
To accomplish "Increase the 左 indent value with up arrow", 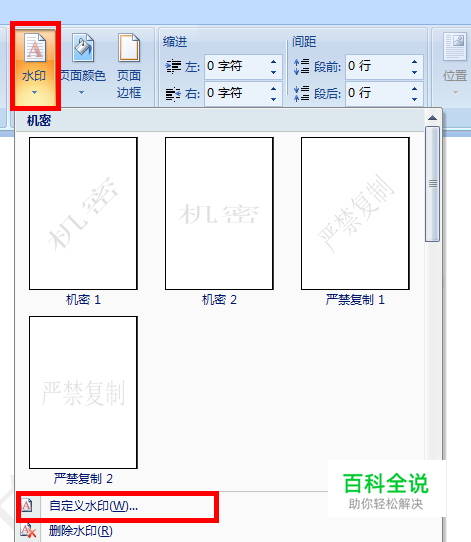I will point(274,62).
